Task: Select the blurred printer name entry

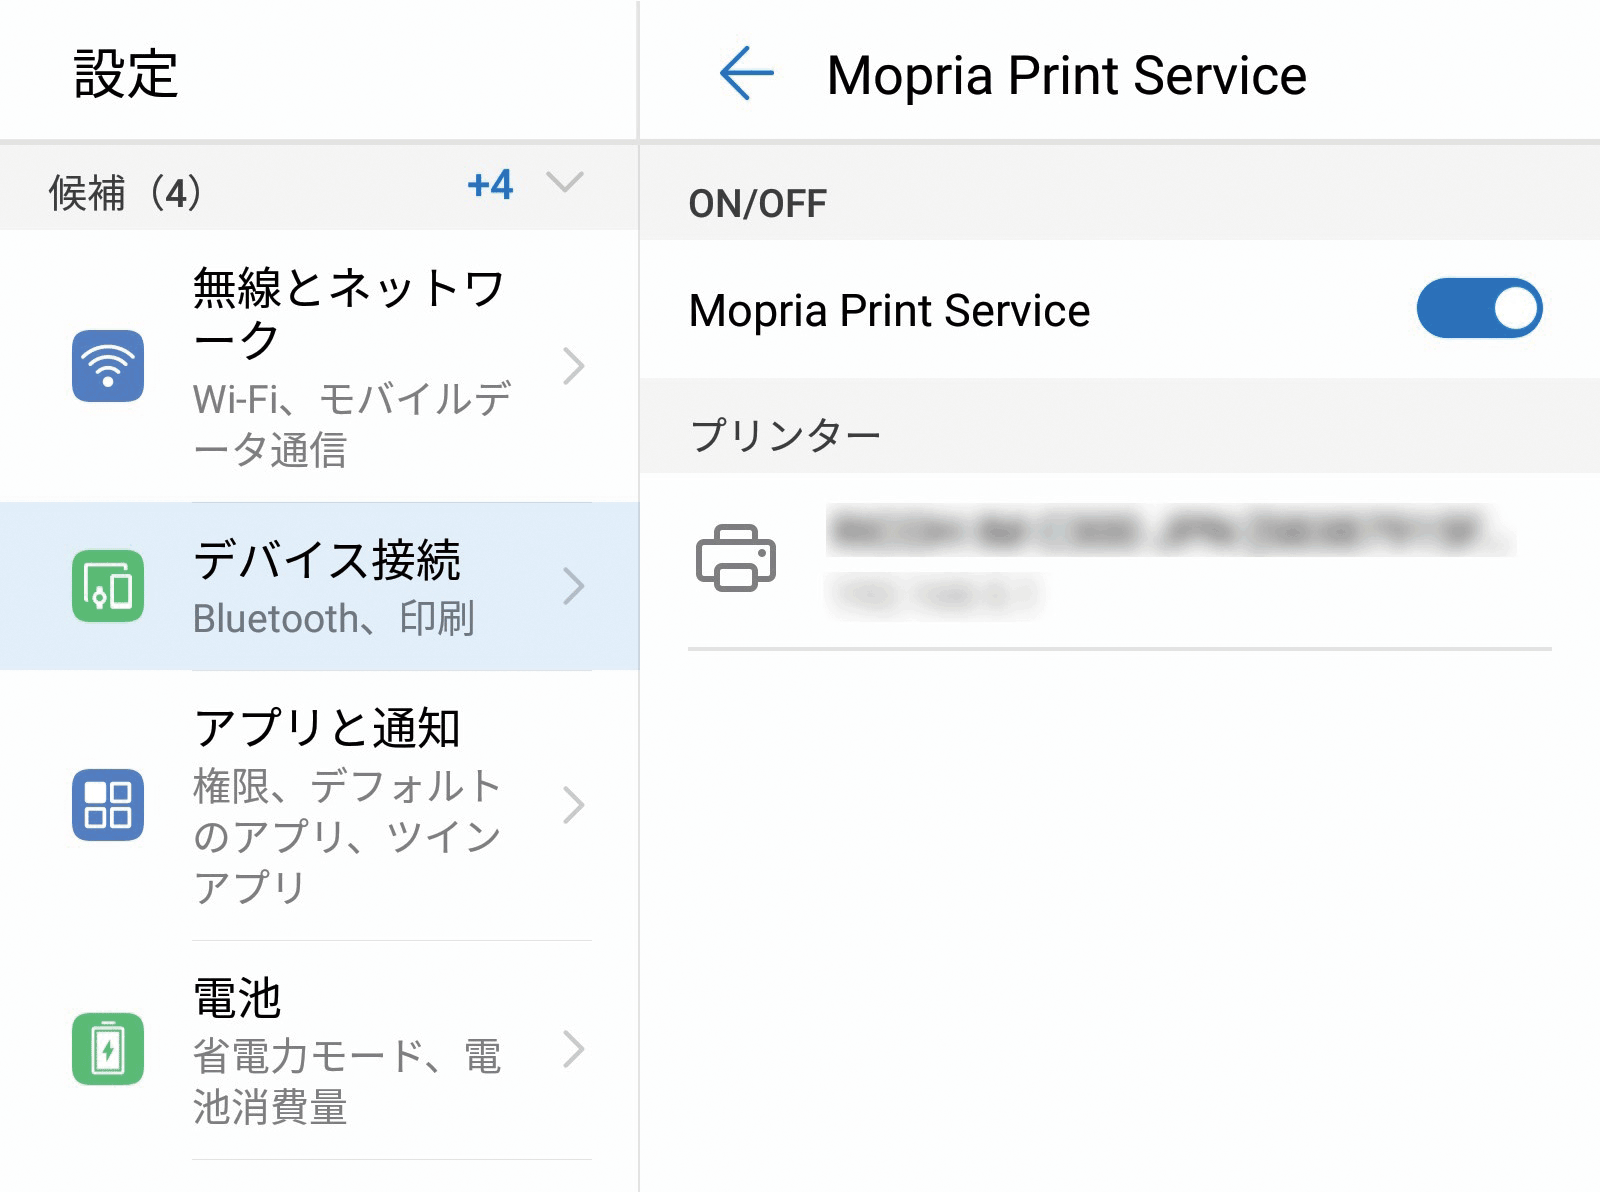Action: [x=1170, y=532]
